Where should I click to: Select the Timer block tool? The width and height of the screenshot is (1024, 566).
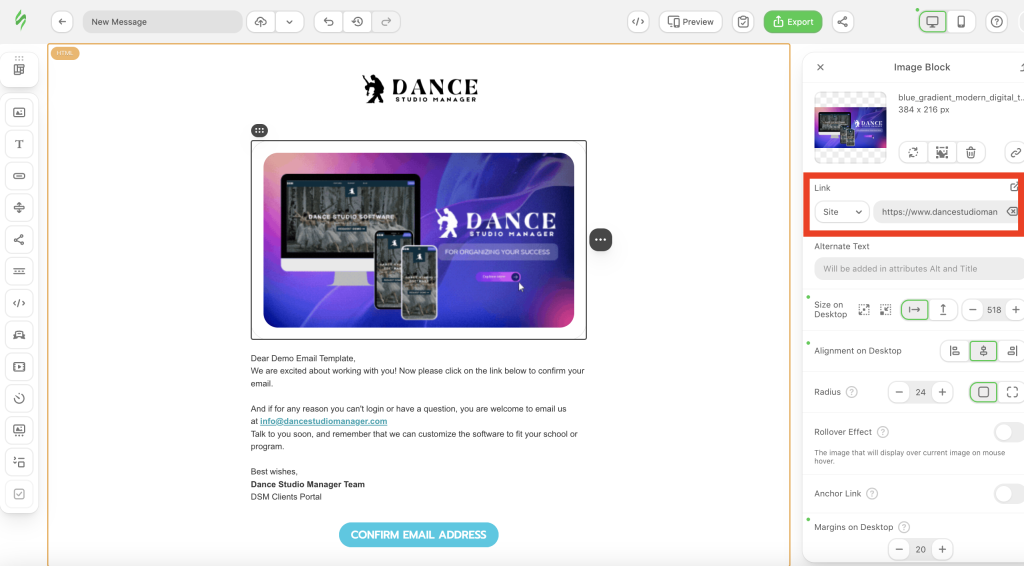[x=19, y=398]
